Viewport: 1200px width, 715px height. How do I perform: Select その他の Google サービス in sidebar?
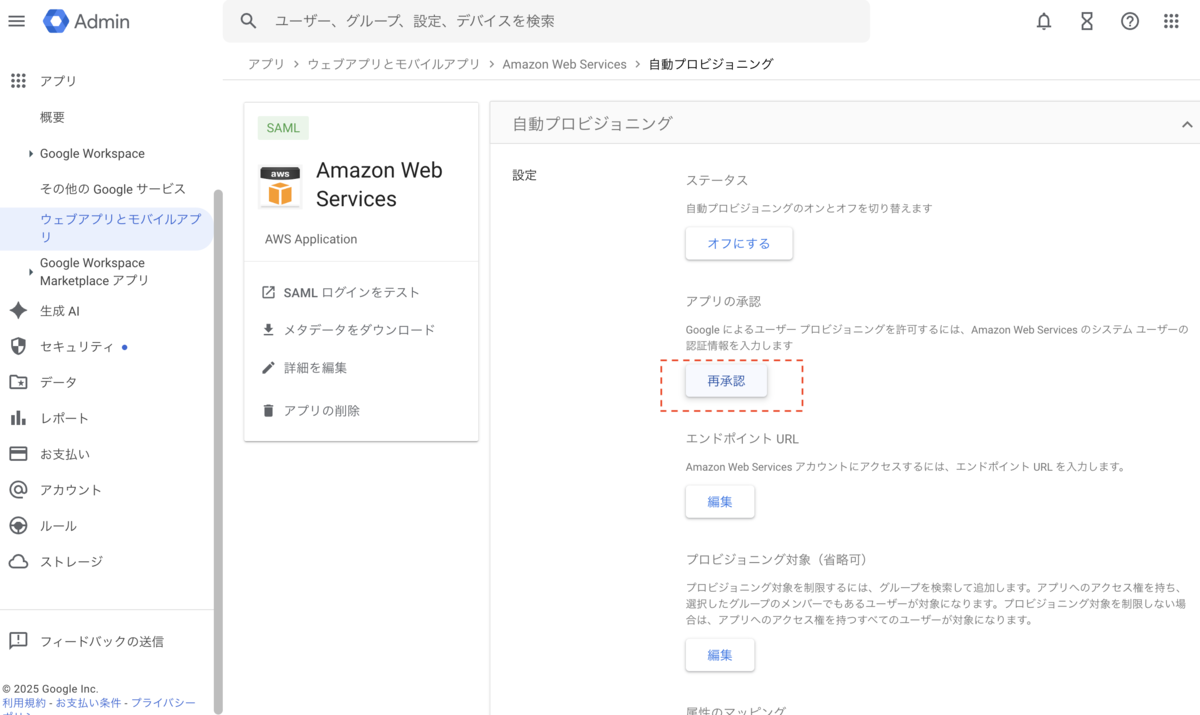[x=113, y=189]
